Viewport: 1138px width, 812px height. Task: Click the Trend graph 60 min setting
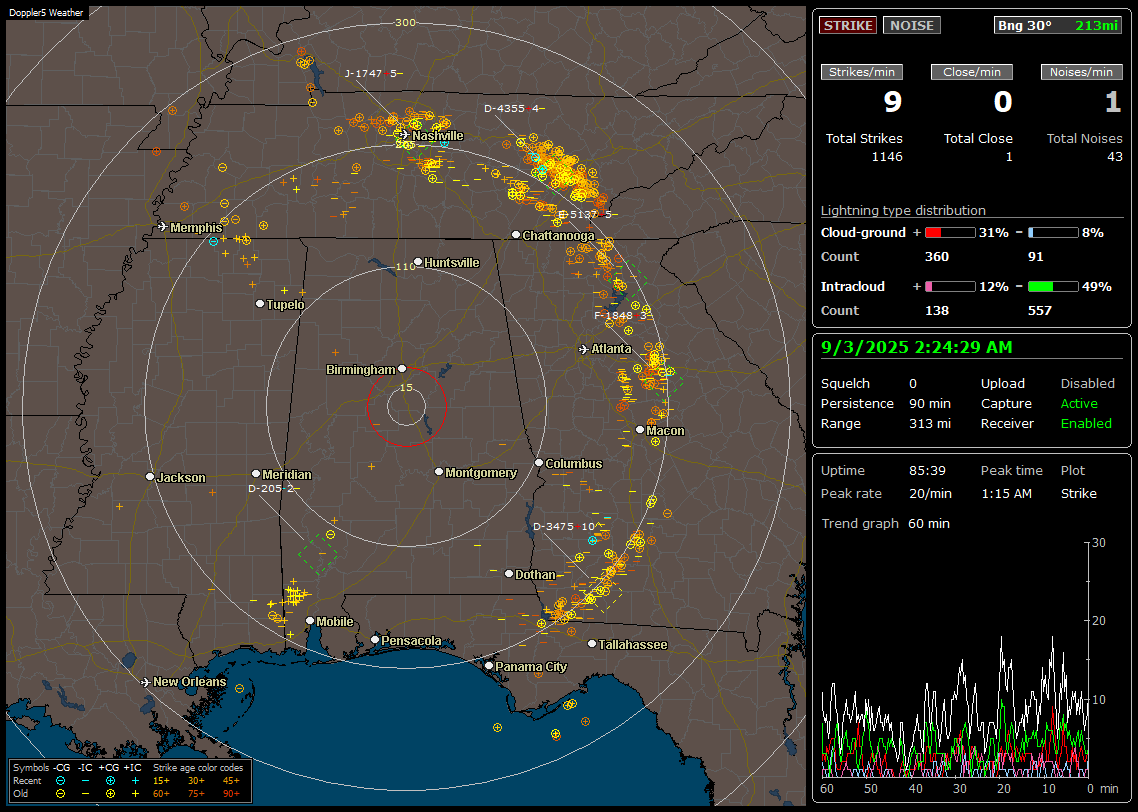929,524
